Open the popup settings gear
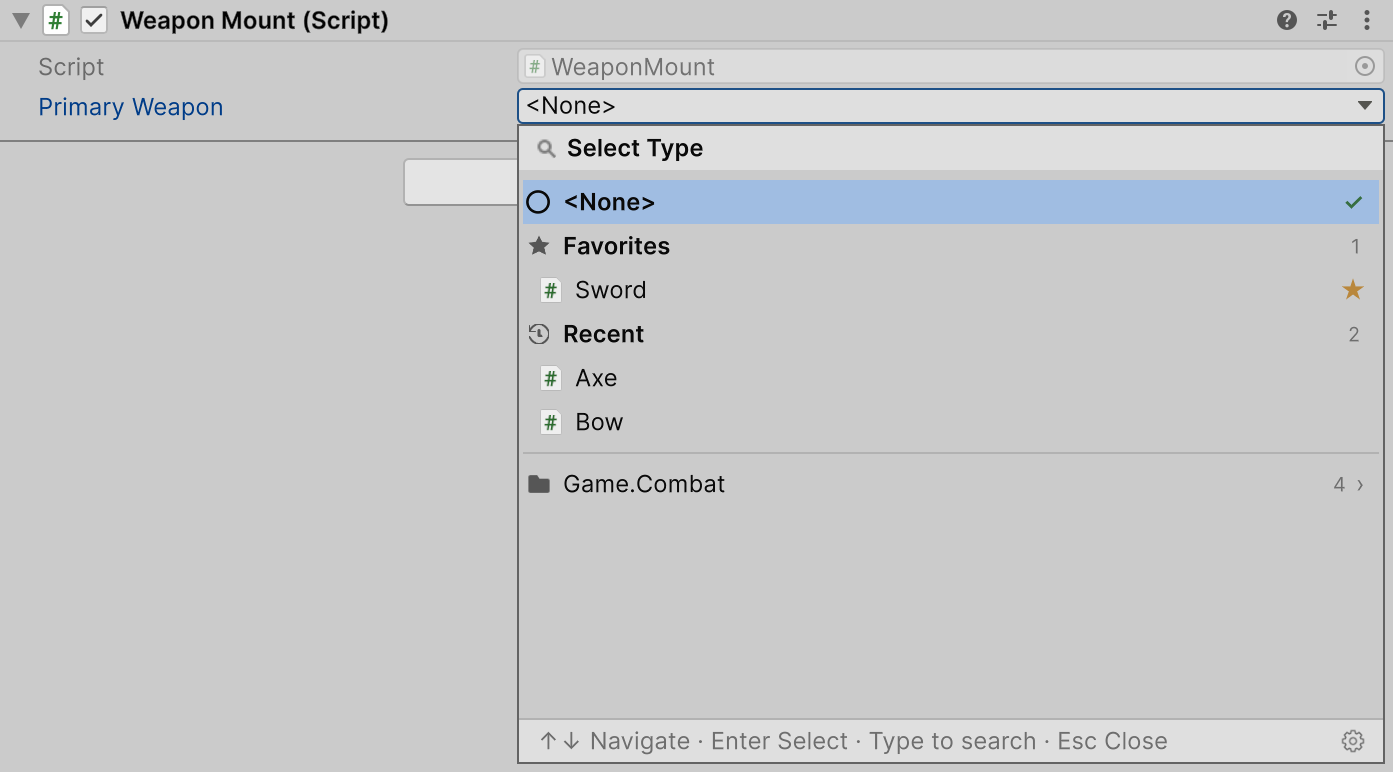The width and height of the screenshot is (1393, 772). tap(1353, 741)
